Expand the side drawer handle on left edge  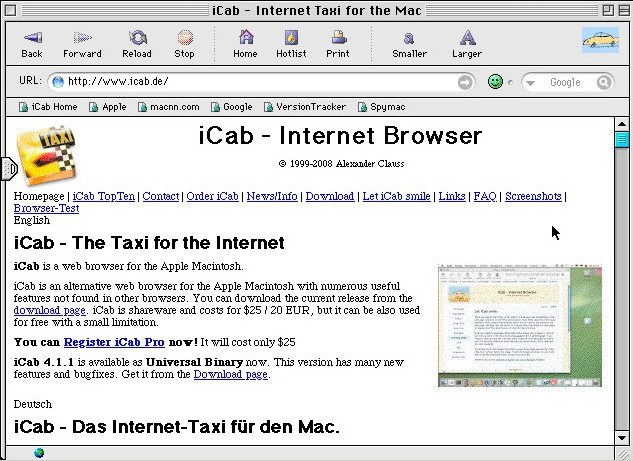pos(8,168)
